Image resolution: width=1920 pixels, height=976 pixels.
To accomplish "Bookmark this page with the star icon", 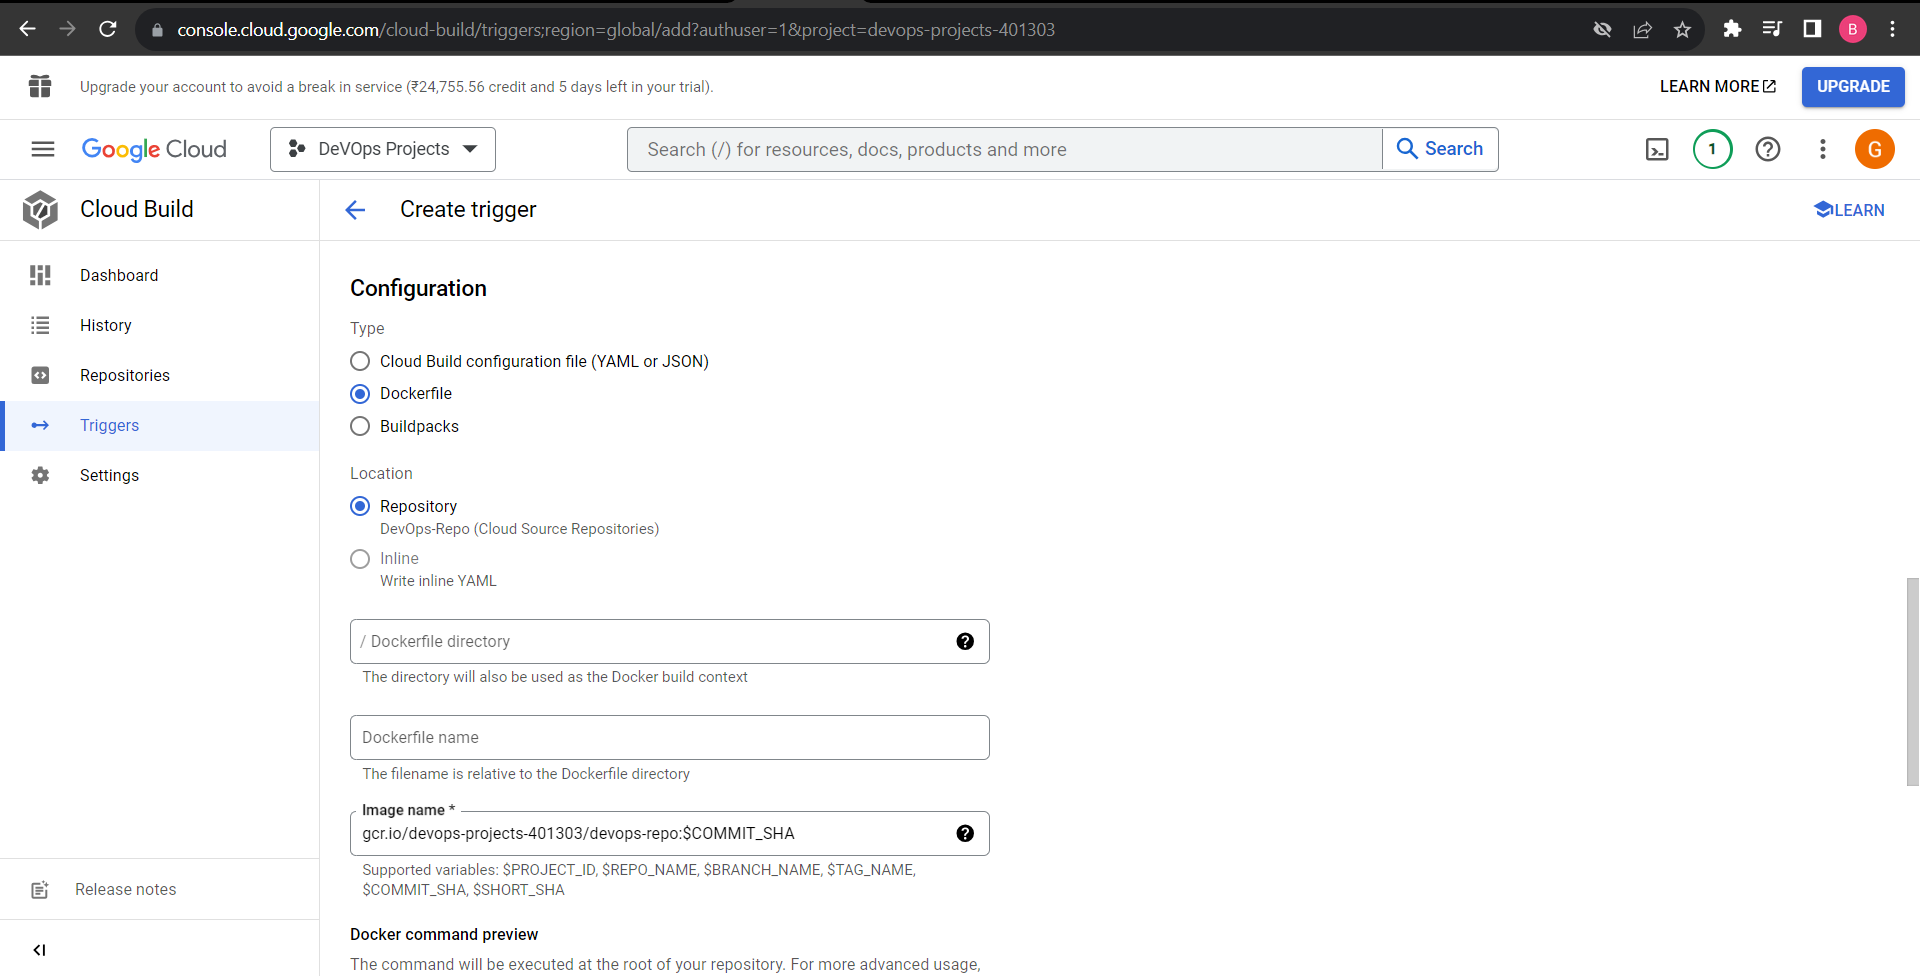I will [x=1682, y=29].
